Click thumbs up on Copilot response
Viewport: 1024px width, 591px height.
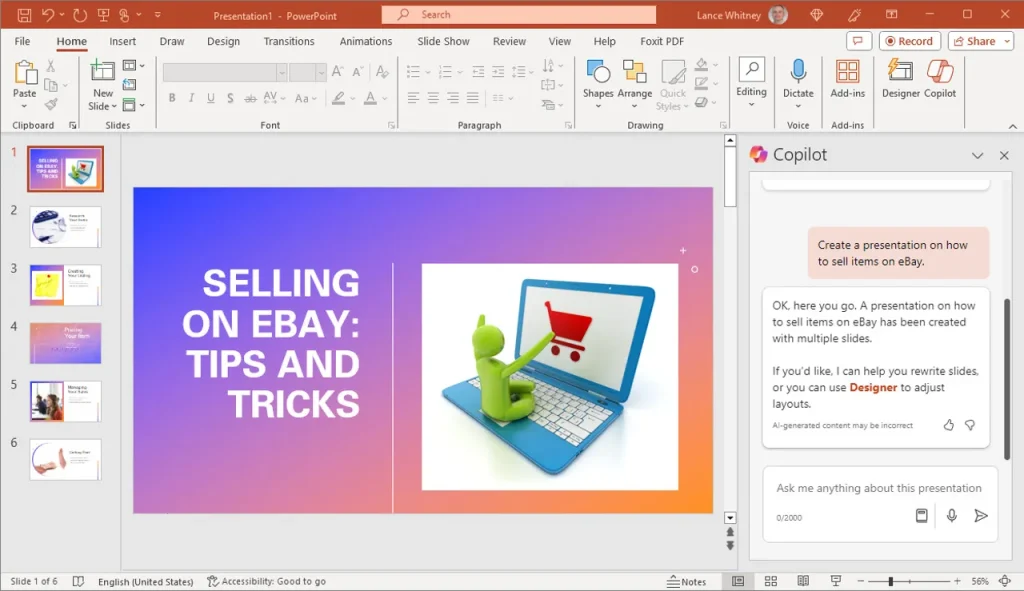point(949,425)
